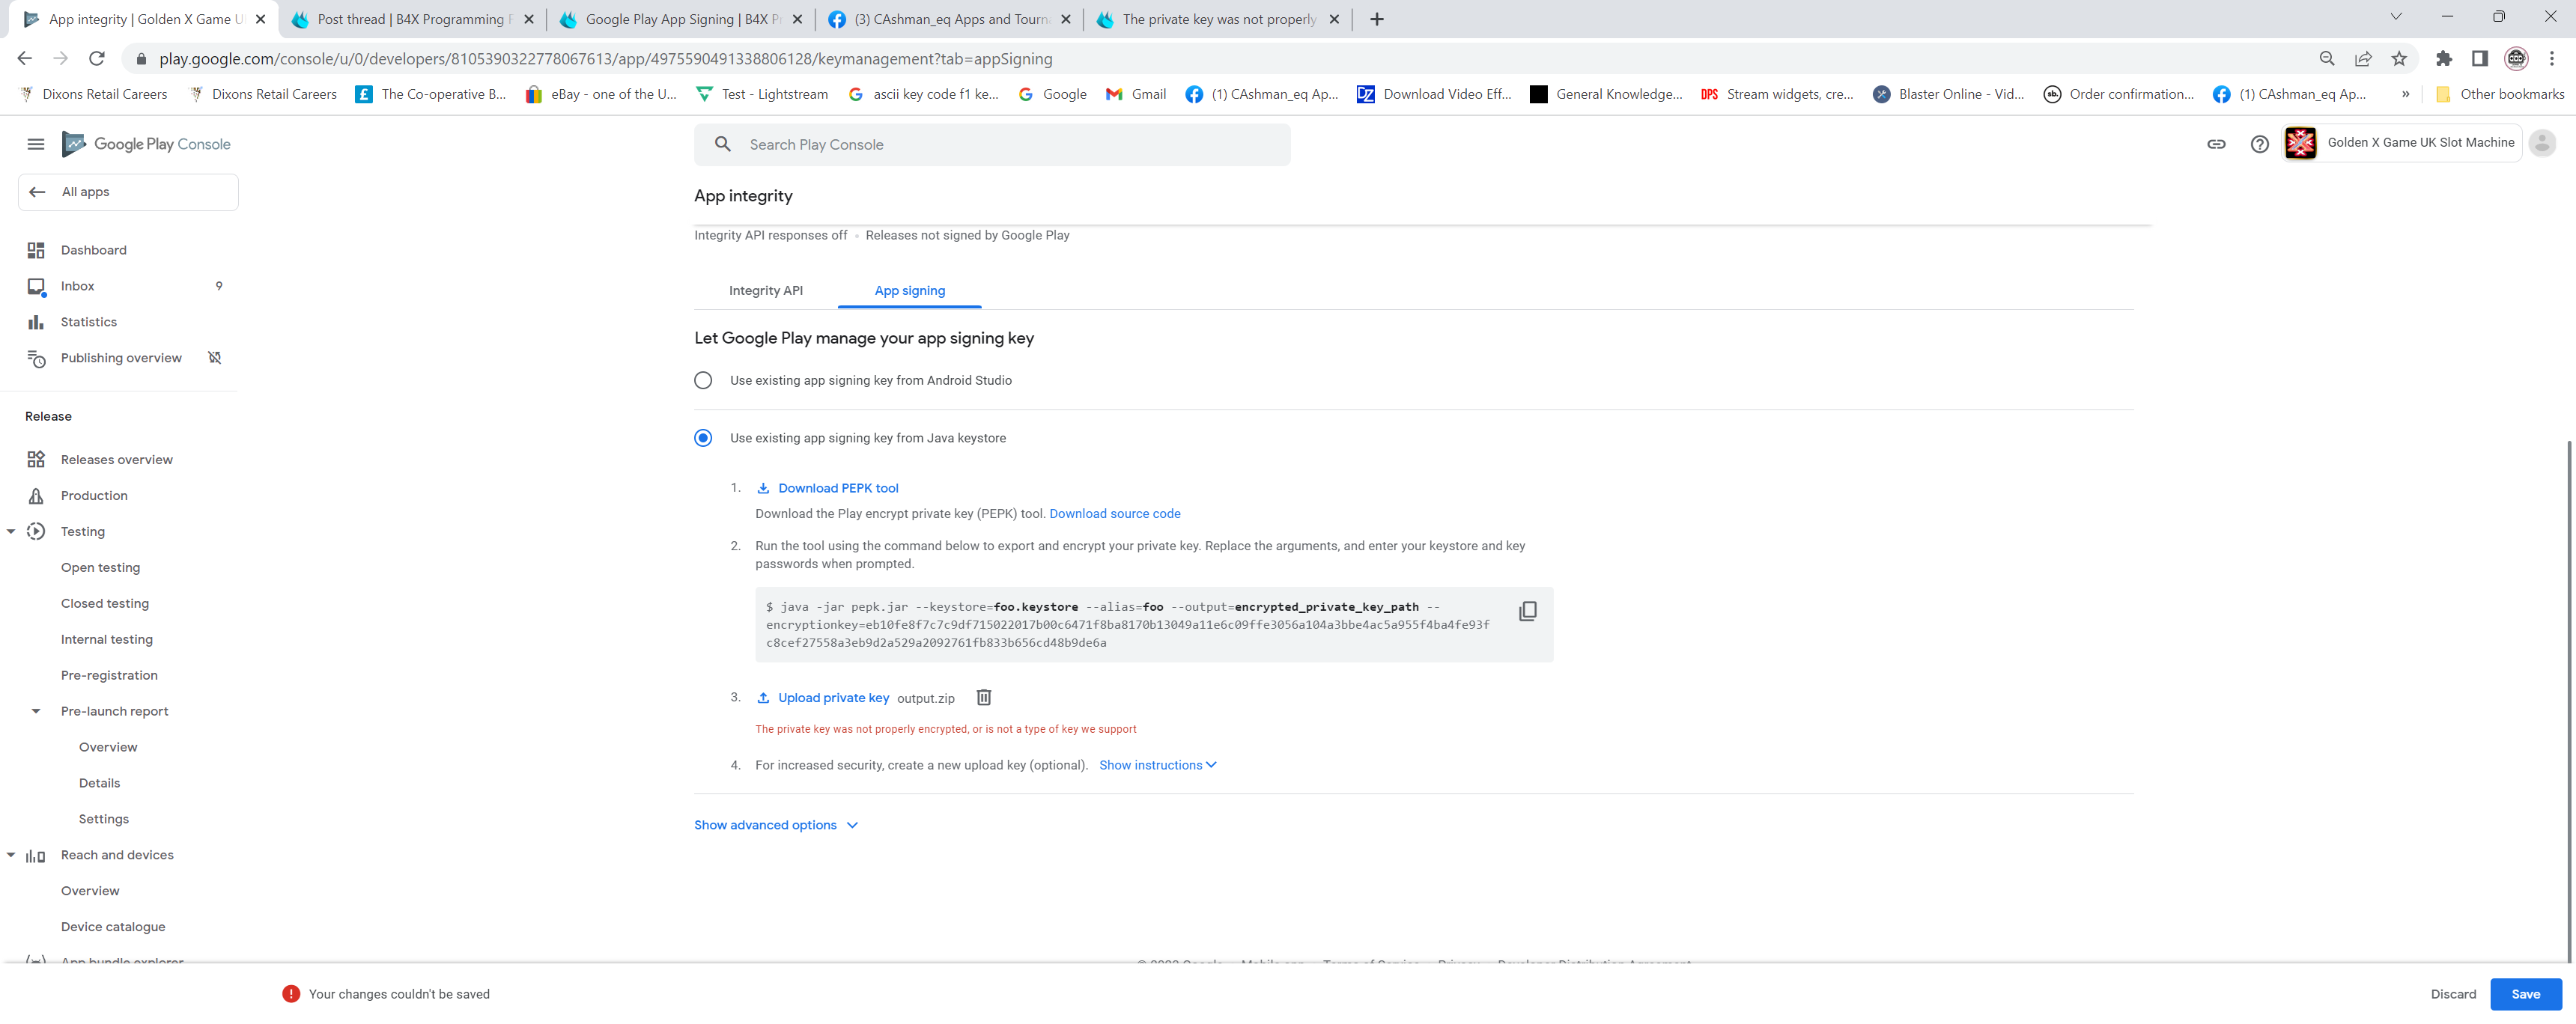Expand Show advanced options

(x=776, y=825)
